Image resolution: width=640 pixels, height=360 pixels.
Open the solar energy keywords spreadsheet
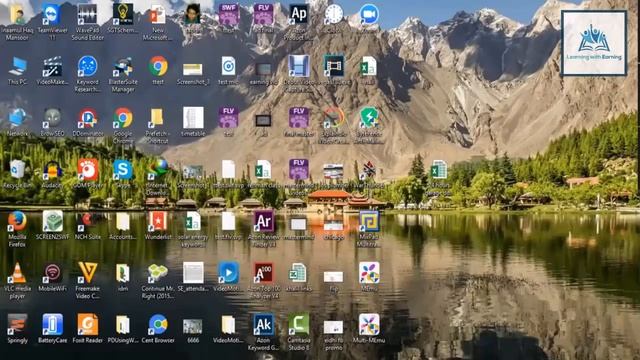click(x=193, y=221)
